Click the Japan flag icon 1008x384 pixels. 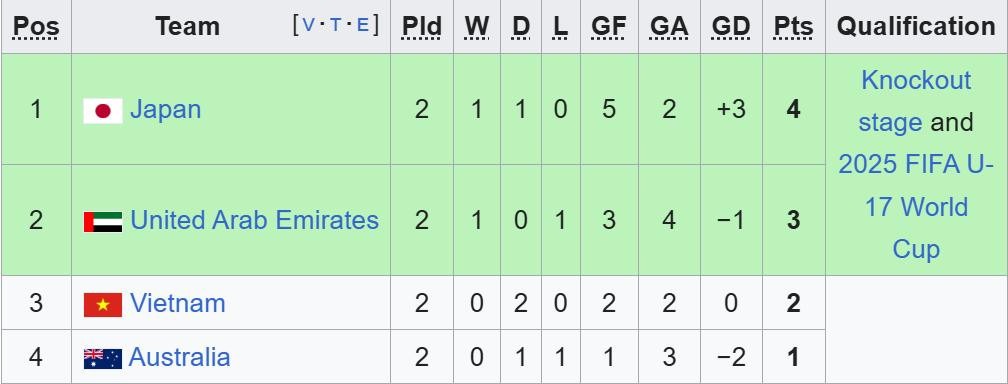pos(103,111)
